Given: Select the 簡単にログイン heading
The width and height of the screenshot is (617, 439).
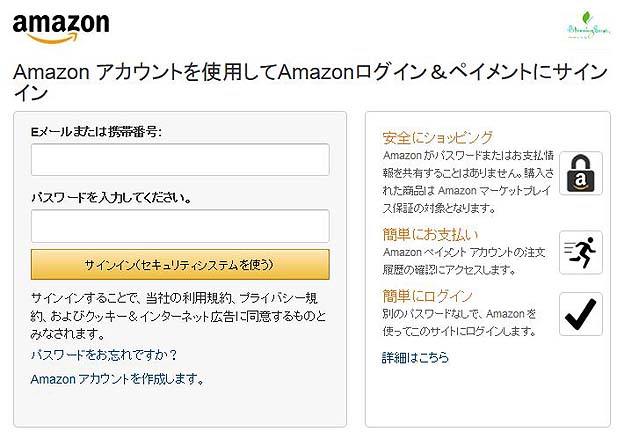Looking at the screenshot, I should pyautogui.click(x=427, y=296).
